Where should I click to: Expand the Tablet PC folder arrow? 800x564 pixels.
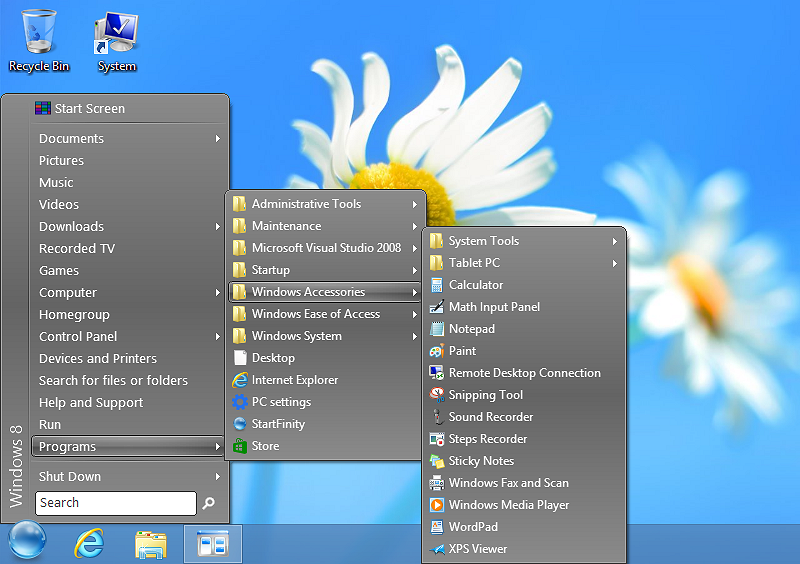[x=615, y=263]
